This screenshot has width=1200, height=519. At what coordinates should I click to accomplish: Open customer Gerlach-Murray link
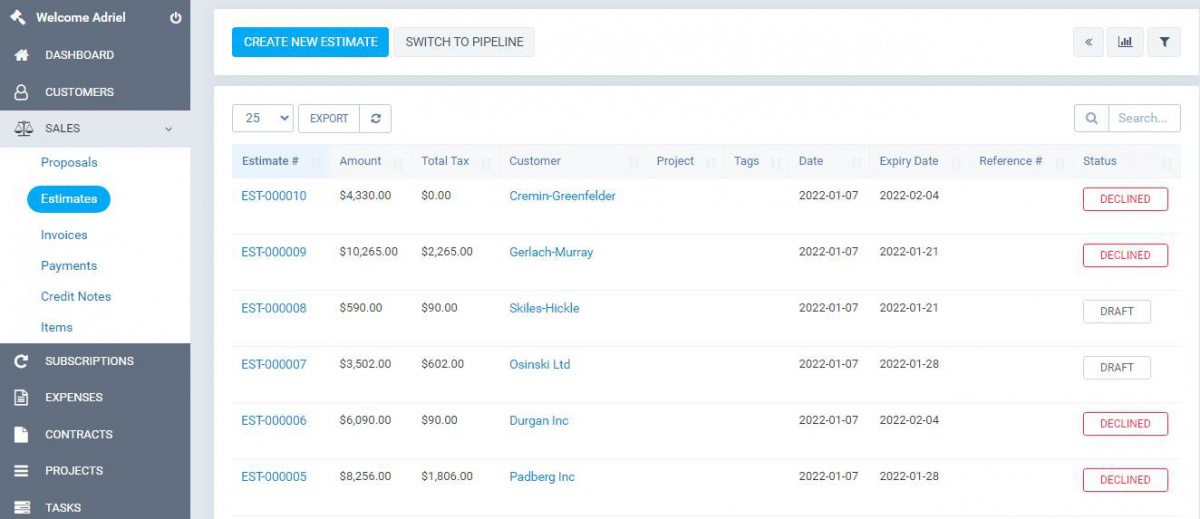[x=551, y=252]
